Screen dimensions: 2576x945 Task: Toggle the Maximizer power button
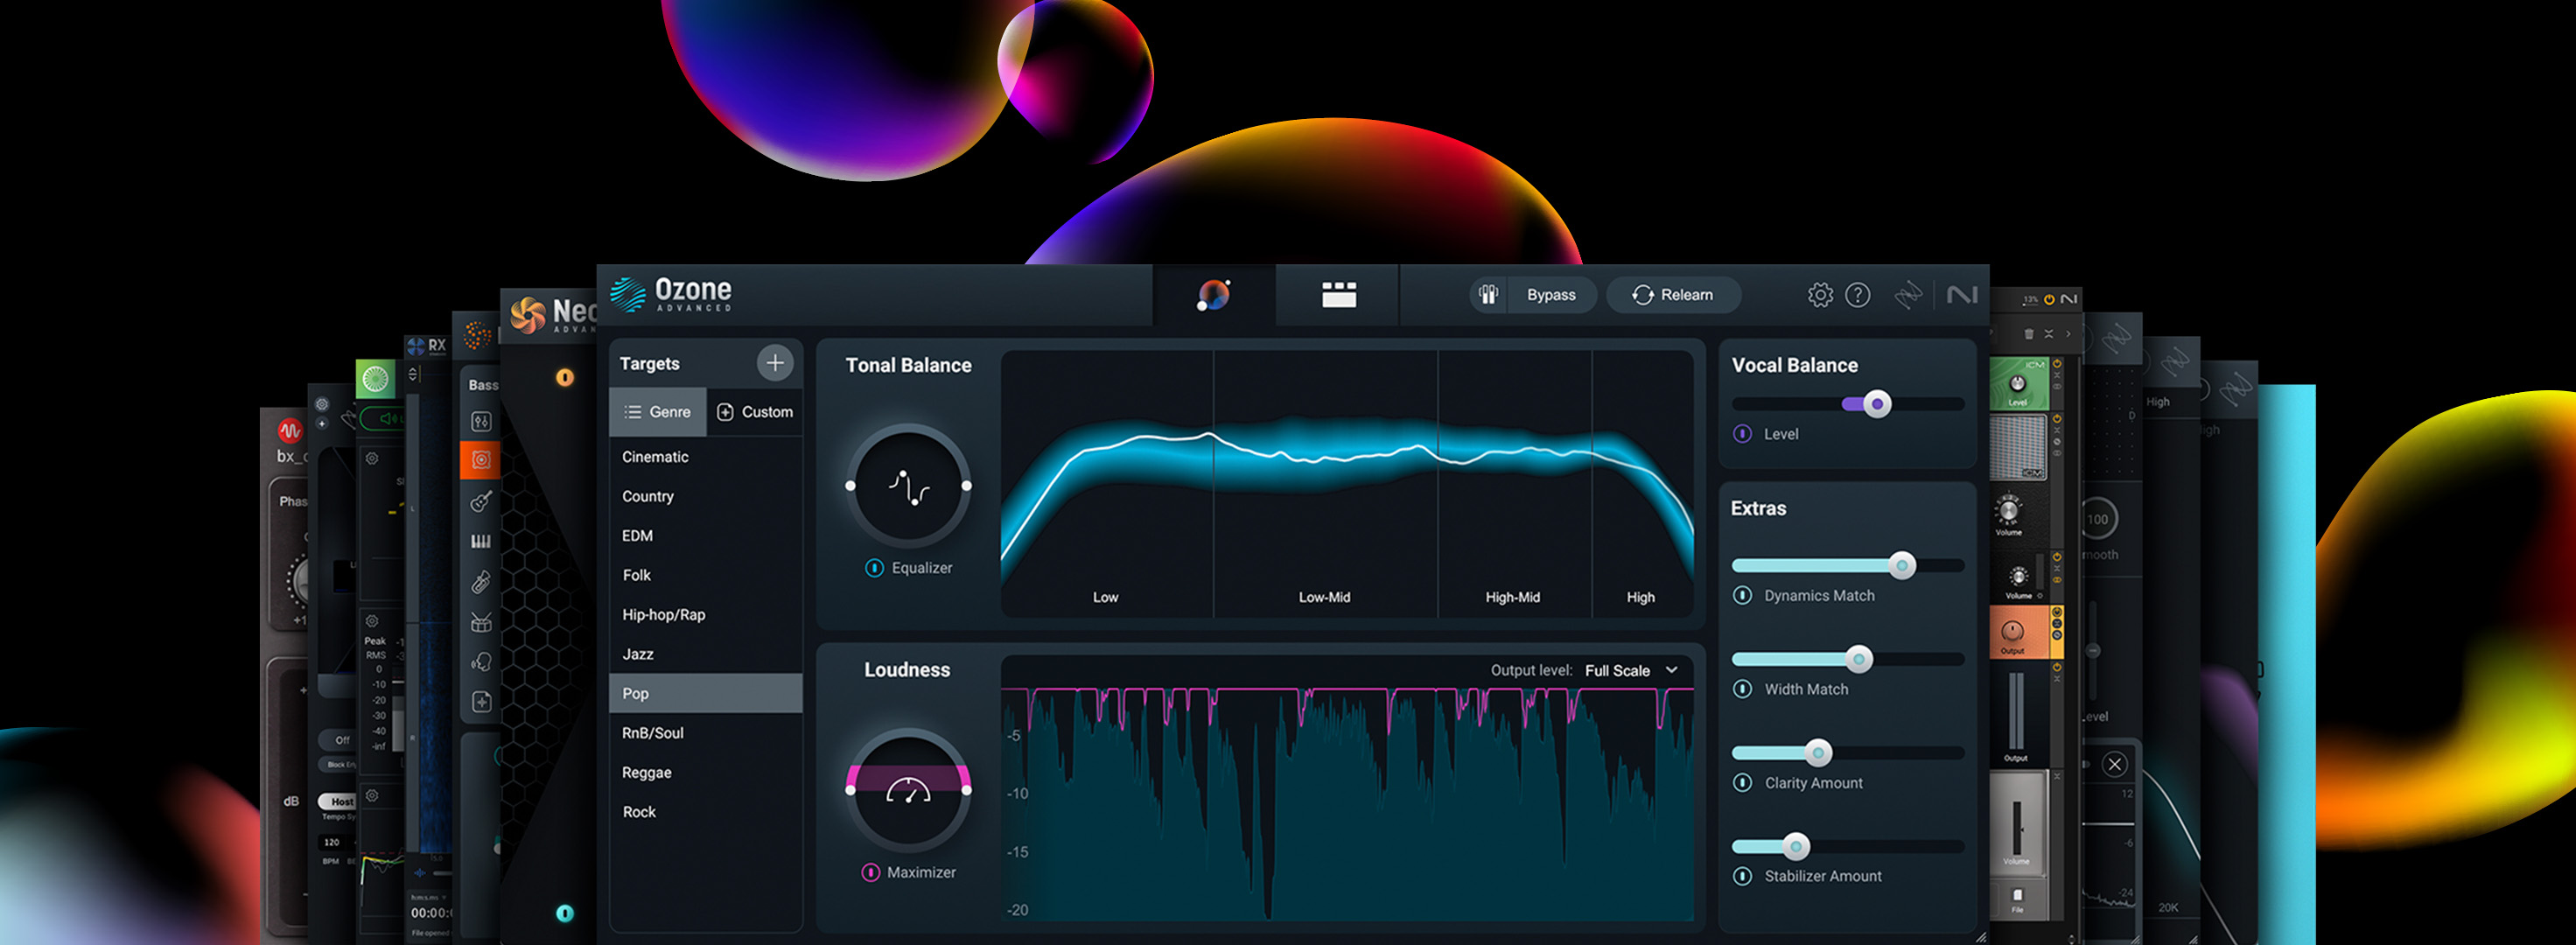870,872
